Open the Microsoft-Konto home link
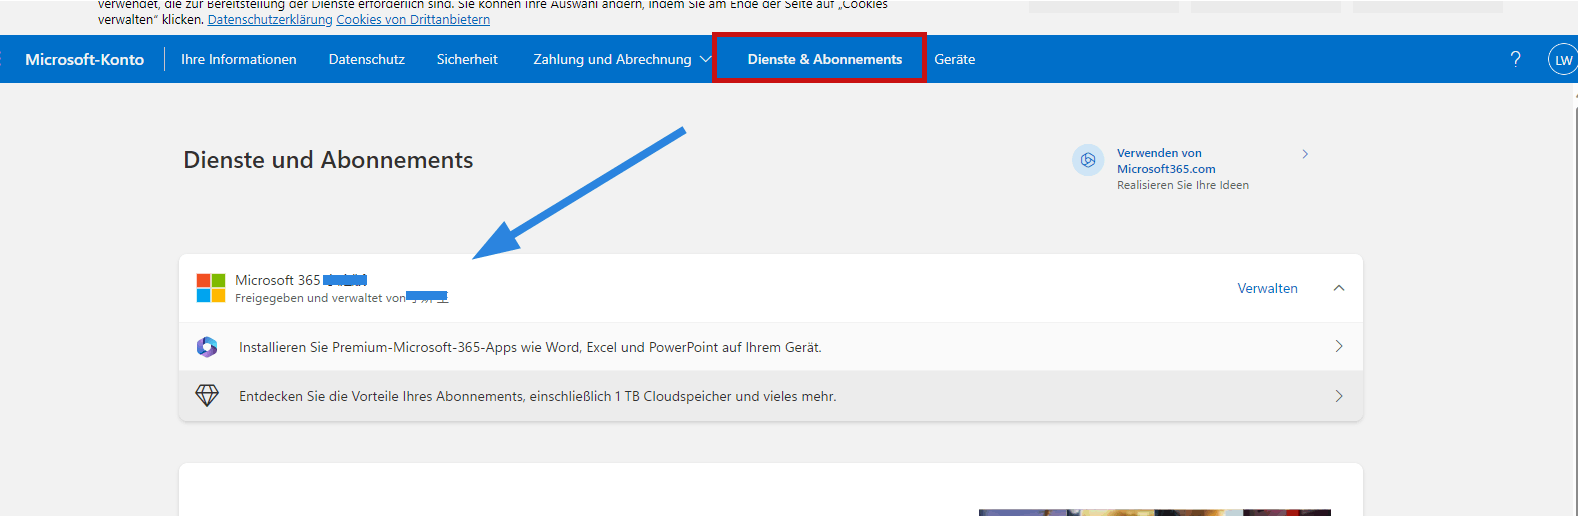1578x516 pixels. [x=84, y=59]
